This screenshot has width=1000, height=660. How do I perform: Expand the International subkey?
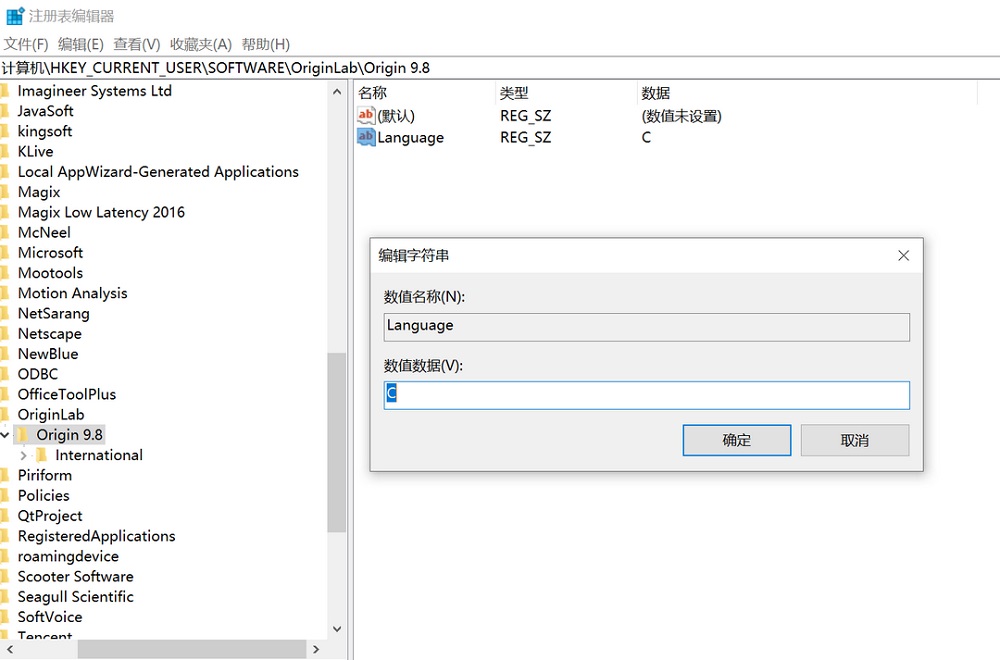[23, 455]
